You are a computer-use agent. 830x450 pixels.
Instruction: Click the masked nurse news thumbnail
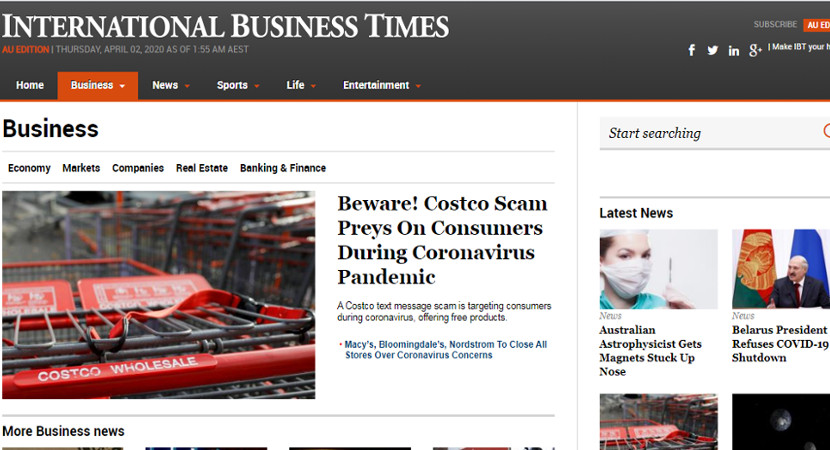[x=658, y=269]
